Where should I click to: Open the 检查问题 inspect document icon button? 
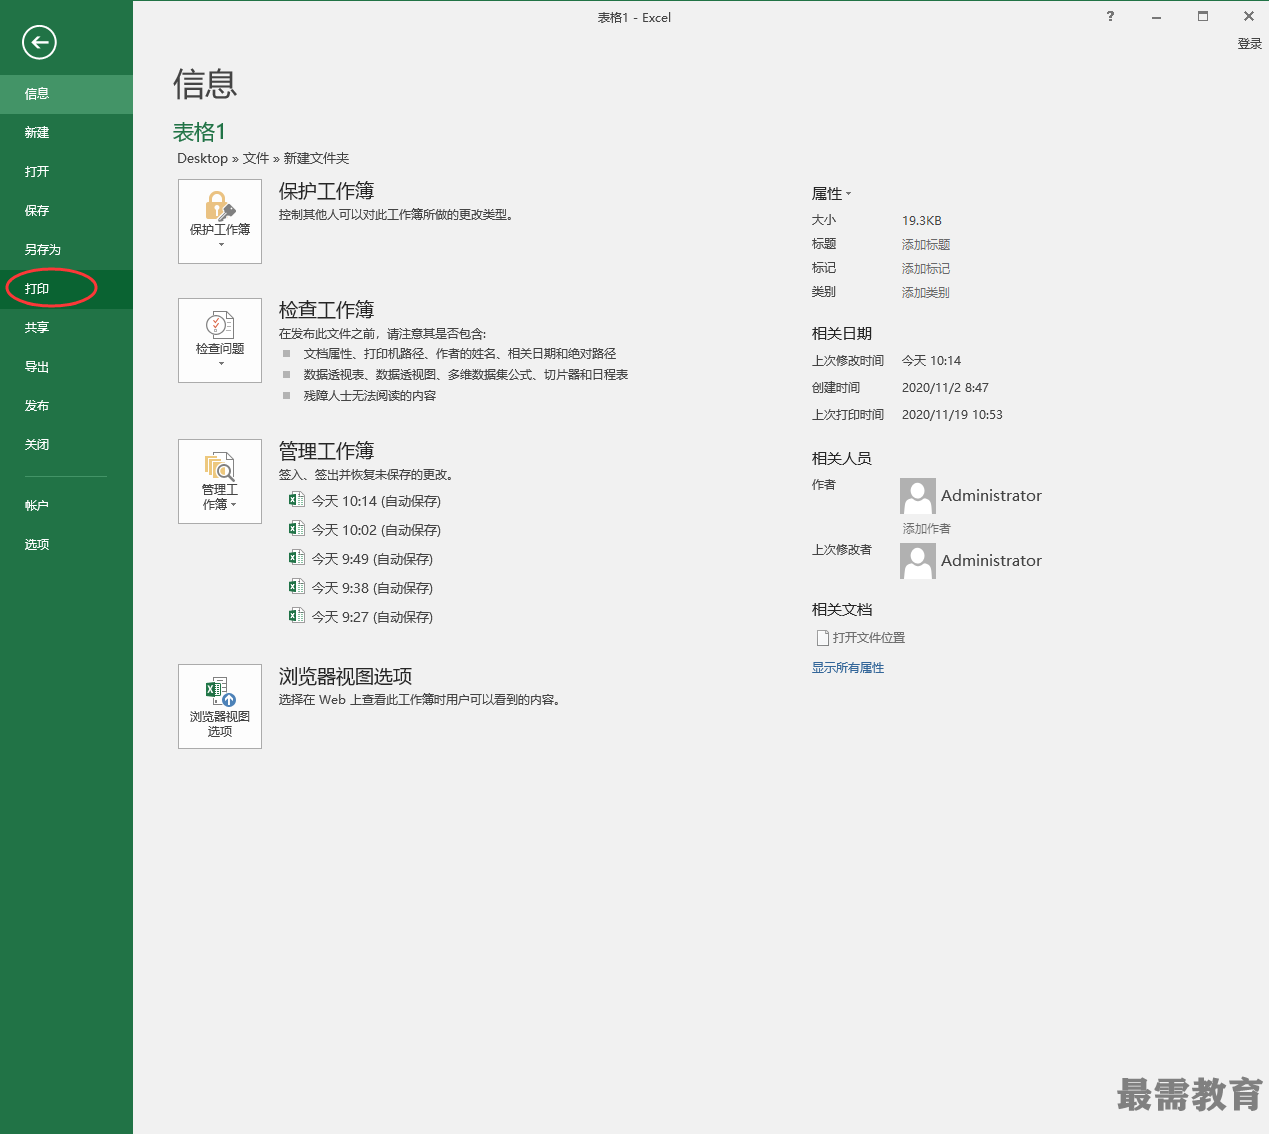pyautogui.click(x=220, y=340)
